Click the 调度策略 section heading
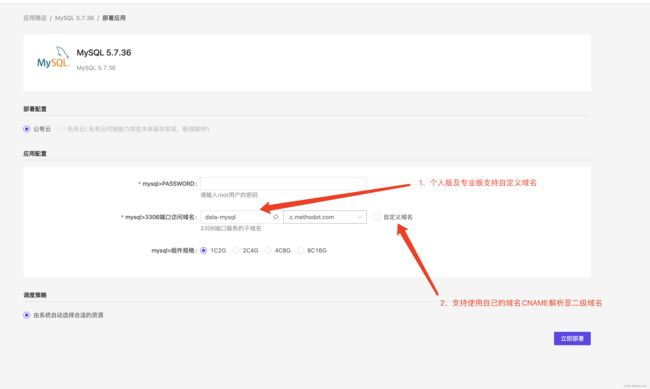The height and width of the screenshot is (389, 650). (35, 295)
